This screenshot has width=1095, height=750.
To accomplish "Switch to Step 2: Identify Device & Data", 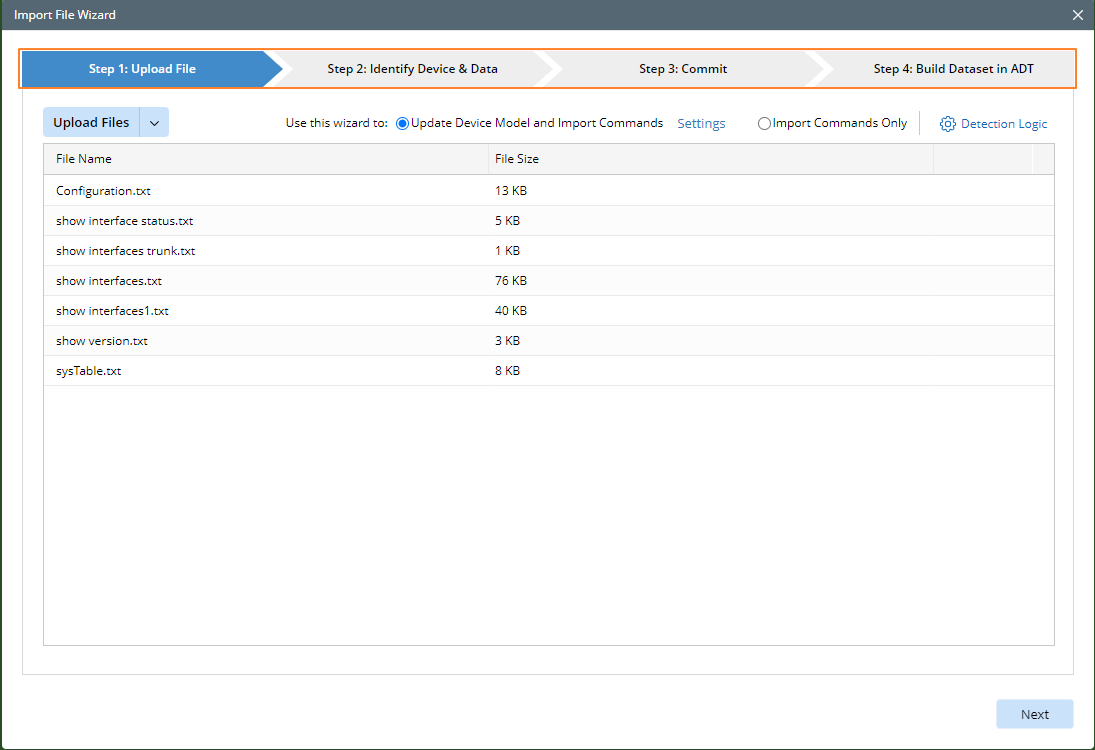I will pos(413,68).
